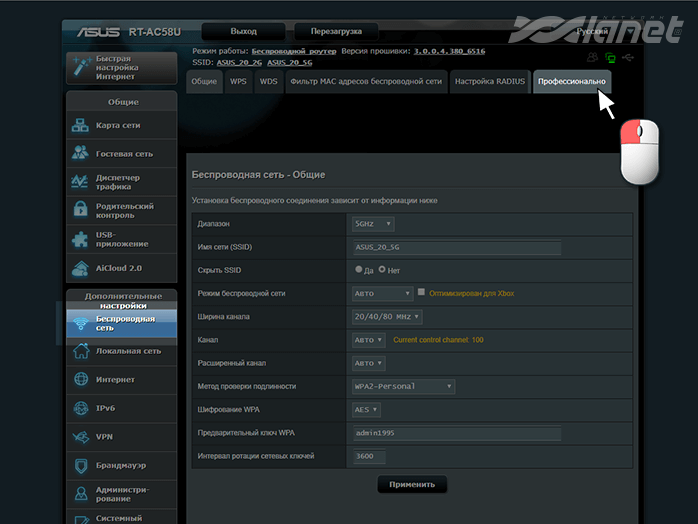Viewport: 698px width, 524px height.
Task: Select 'Нет' radio for Hide SSID
Action: point(381,270)
